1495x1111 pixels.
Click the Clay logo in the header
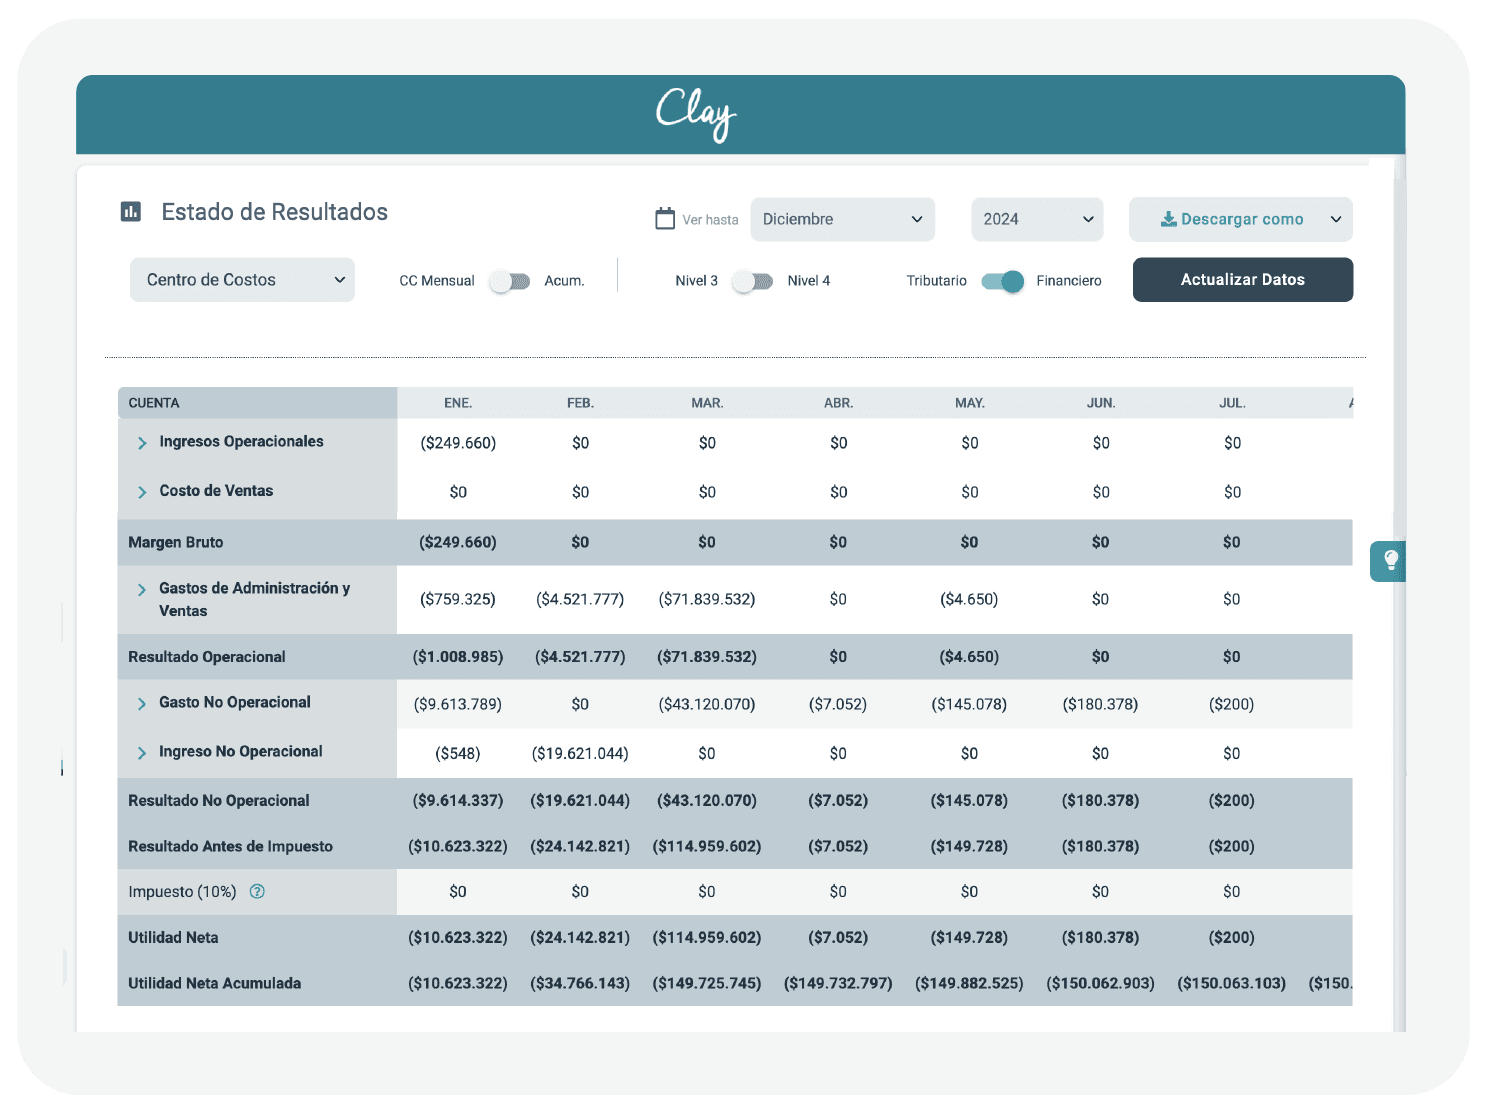pyautogui.click(x=697, y=114)
